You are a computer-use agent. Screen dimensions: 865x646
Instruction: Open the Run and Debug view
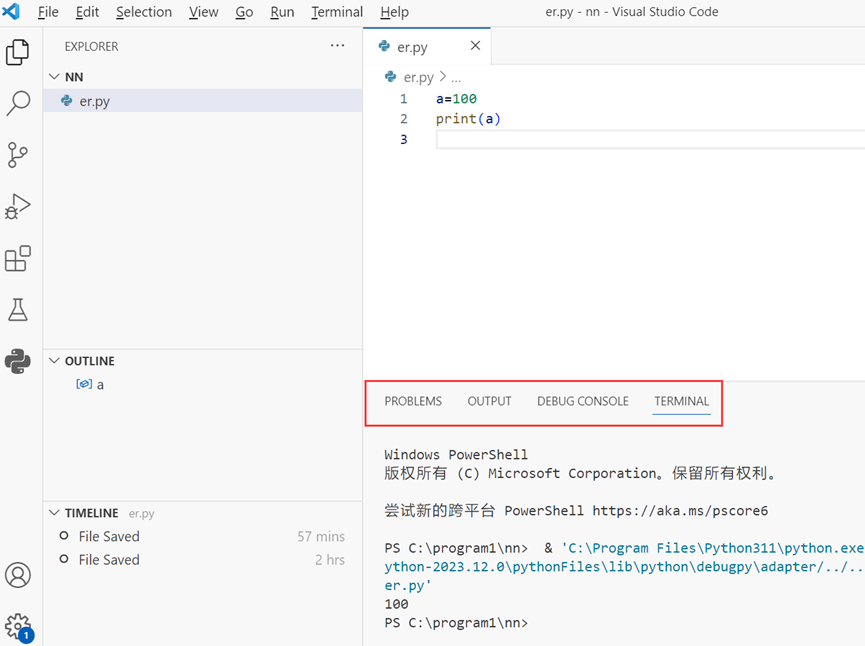tap(18, 206)
